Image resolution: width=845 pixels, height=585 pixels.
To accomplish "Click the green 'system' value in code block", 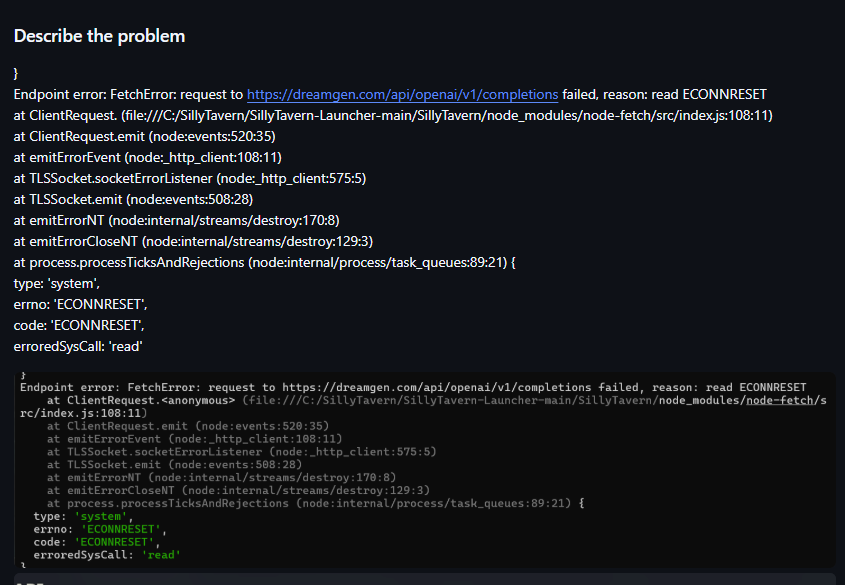I will [100, 516].
